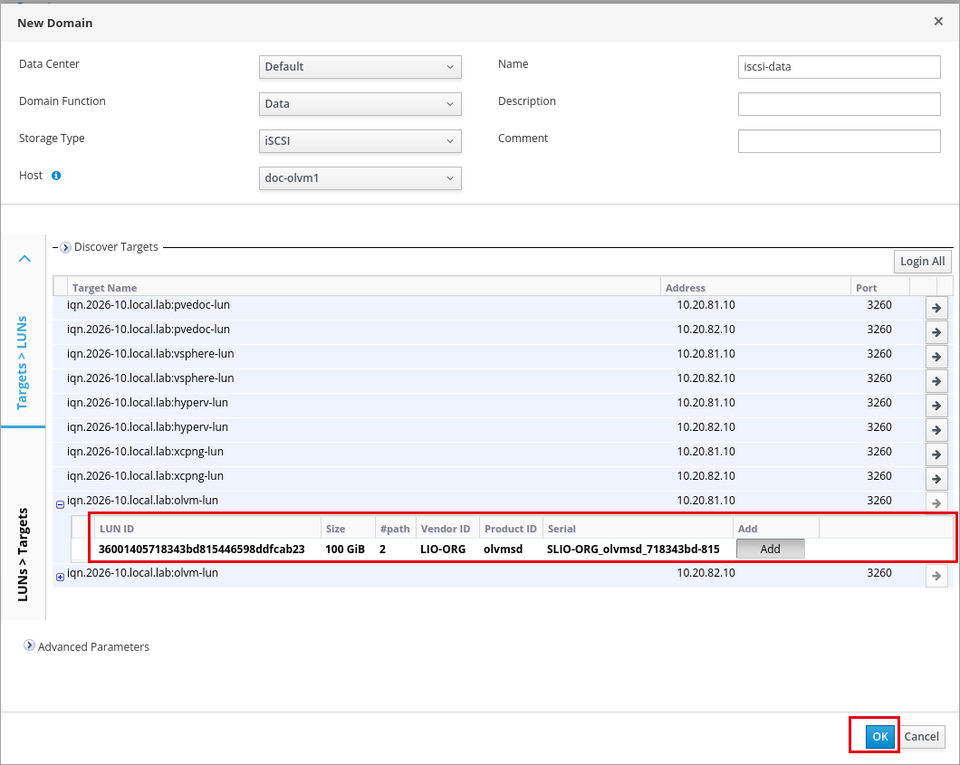This screenshot has height=765, width=960.
Task: Click the LUN ID column header
Action: pos(208,529)
